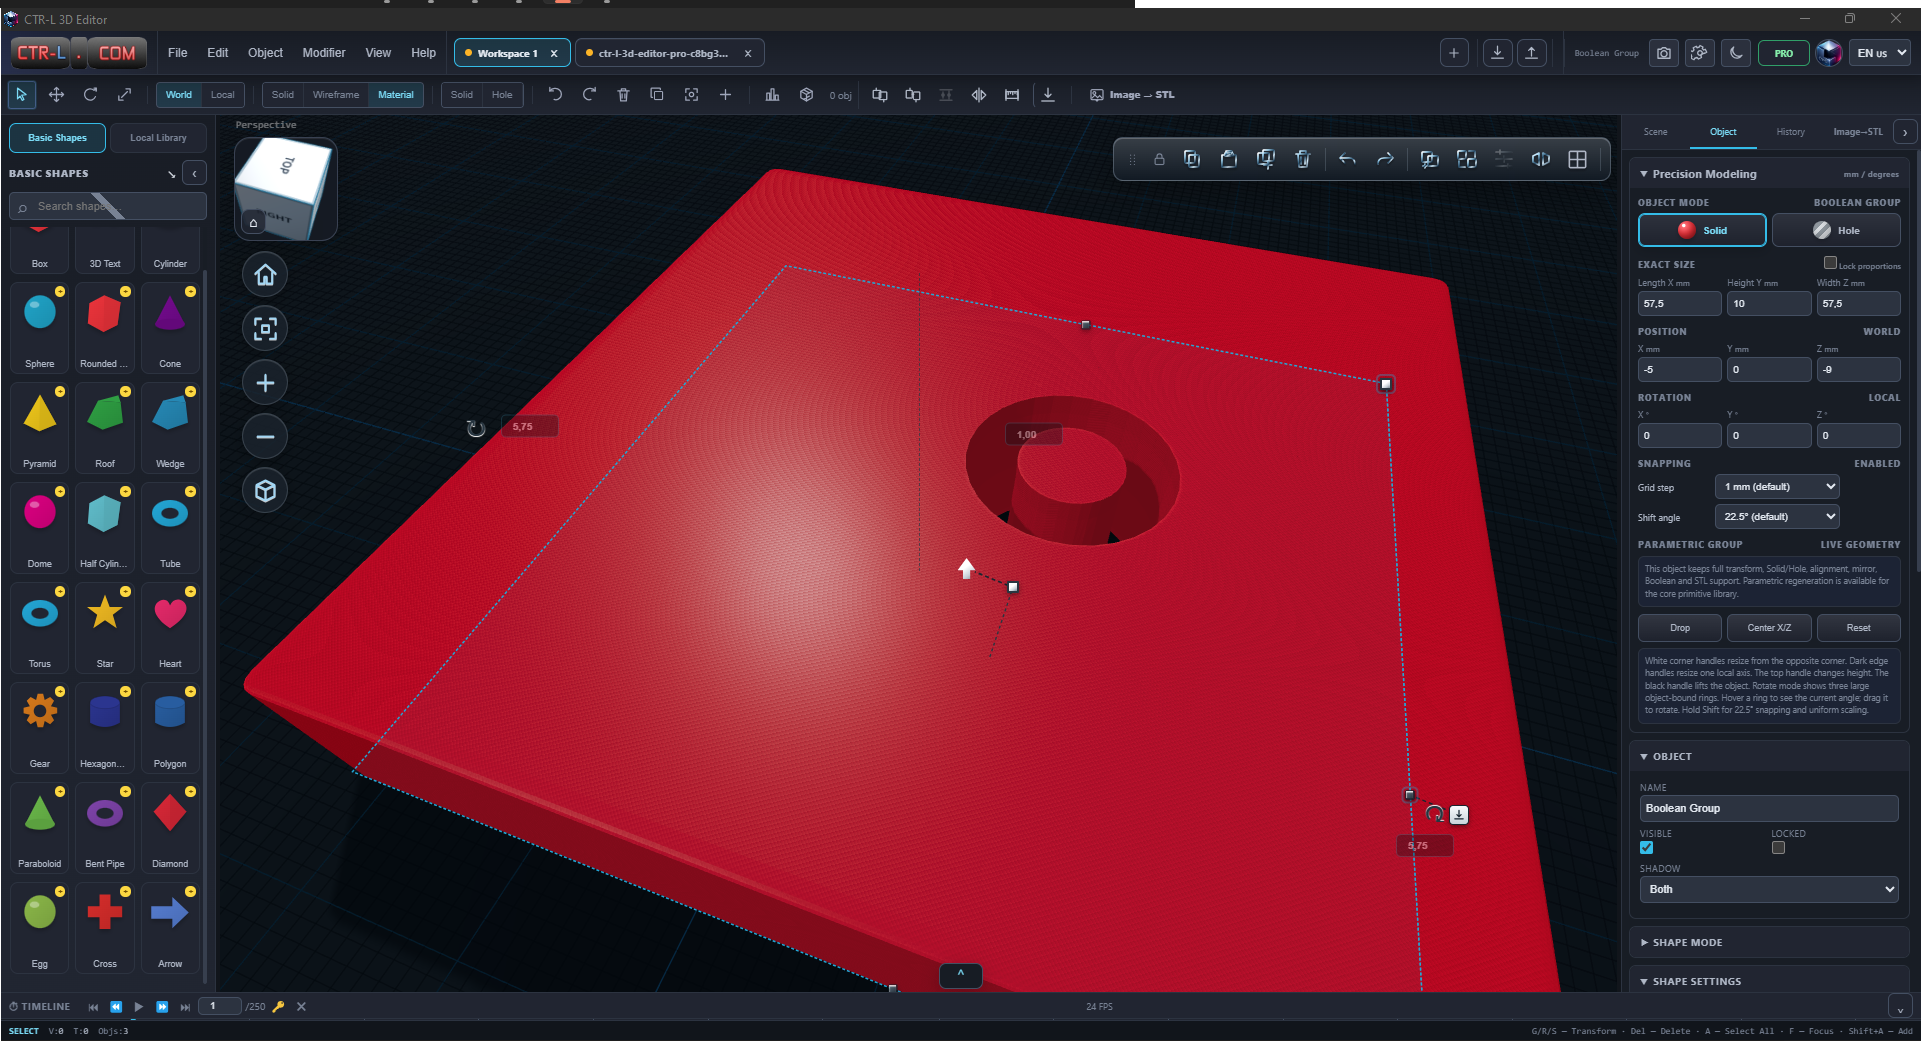Choose the Scale tool in the top toolbar
The height and width of the screenshot is (1041, 1921).
click(x=124, y=94)
